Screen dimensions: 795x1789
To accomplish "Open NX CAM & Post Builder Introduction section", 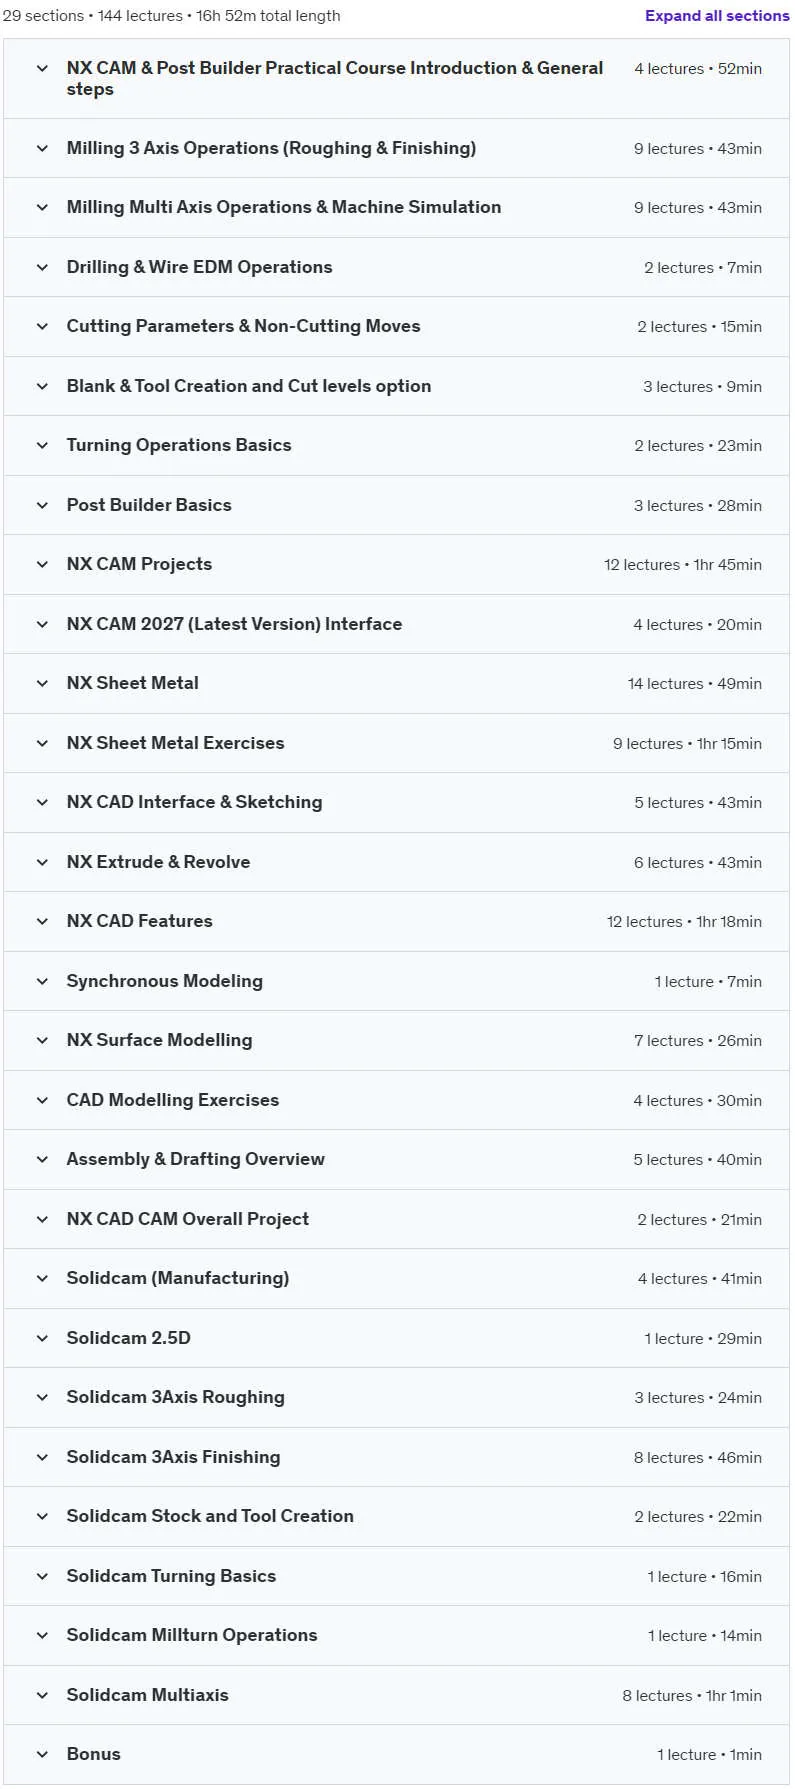I will tap(396, 79).
